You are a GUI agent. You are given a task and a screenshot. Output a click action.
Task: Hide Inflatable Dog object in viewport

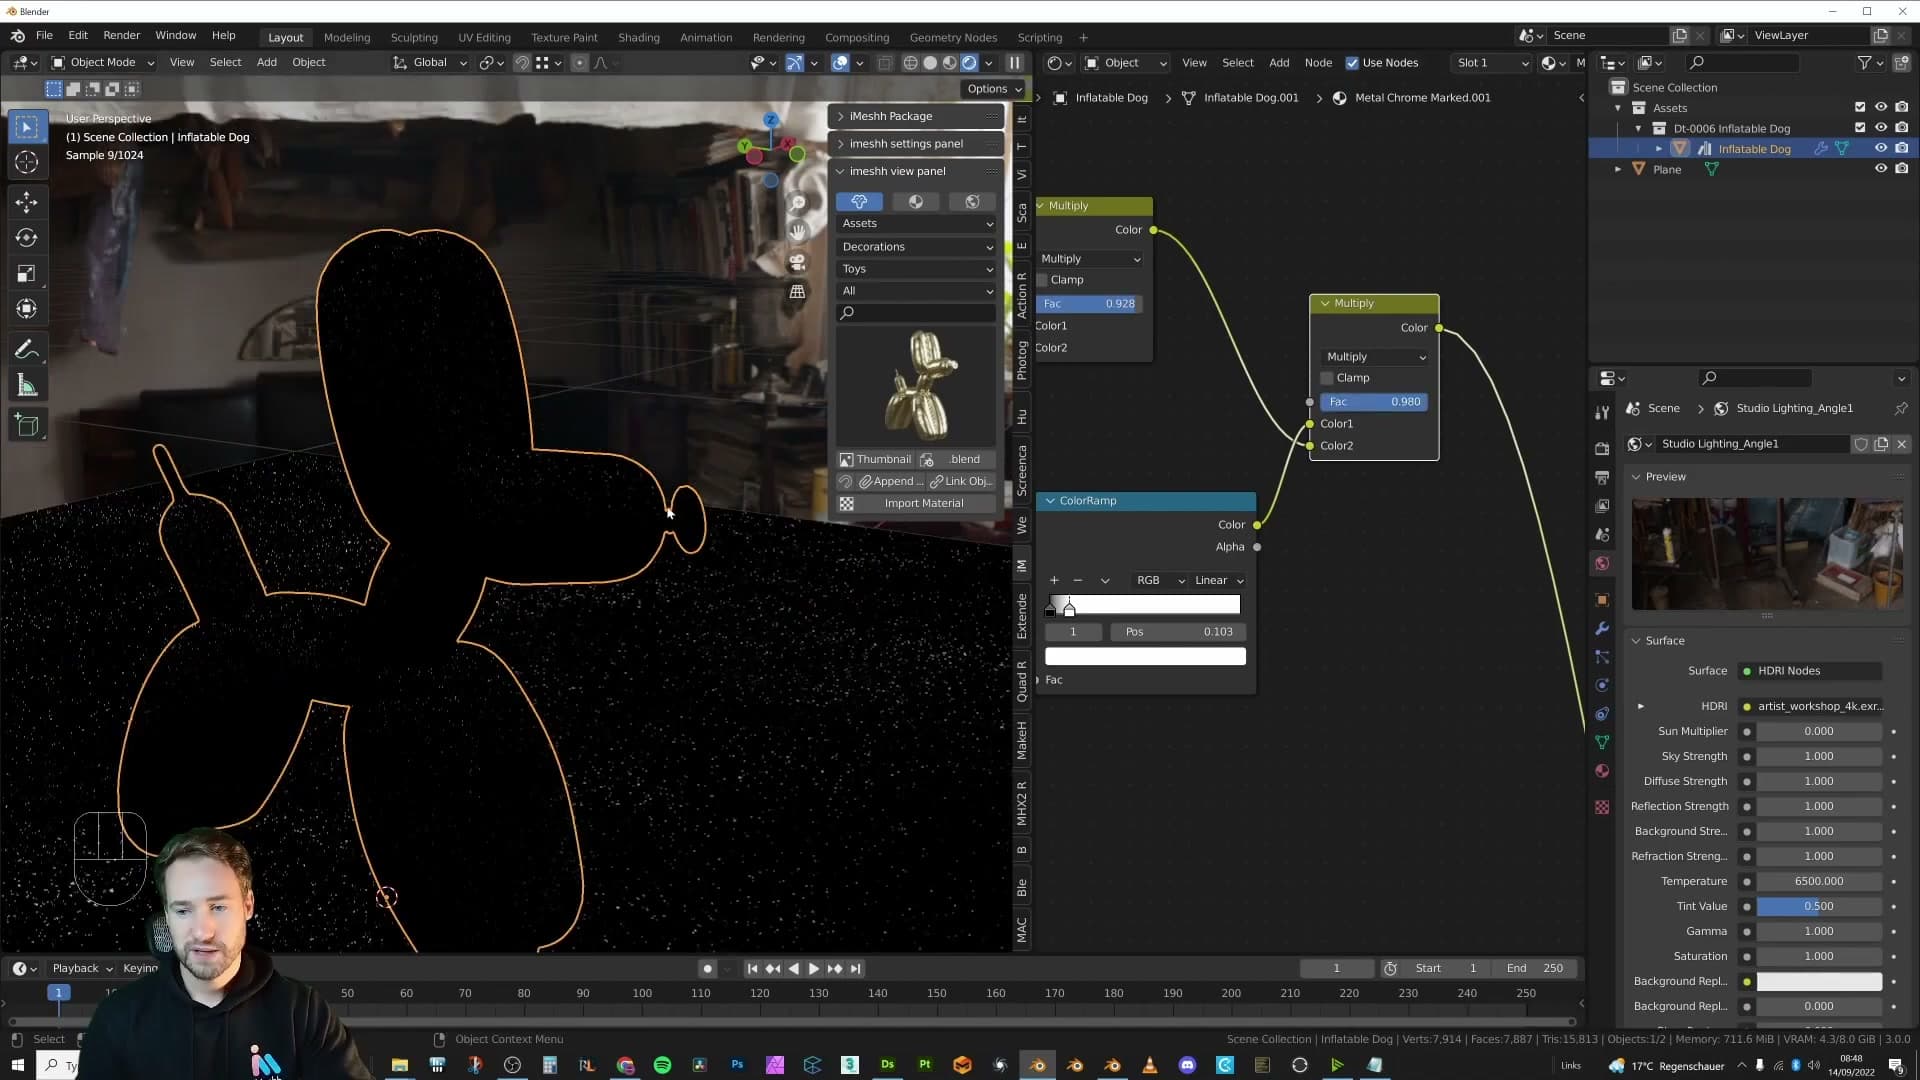pos(1880,149)
